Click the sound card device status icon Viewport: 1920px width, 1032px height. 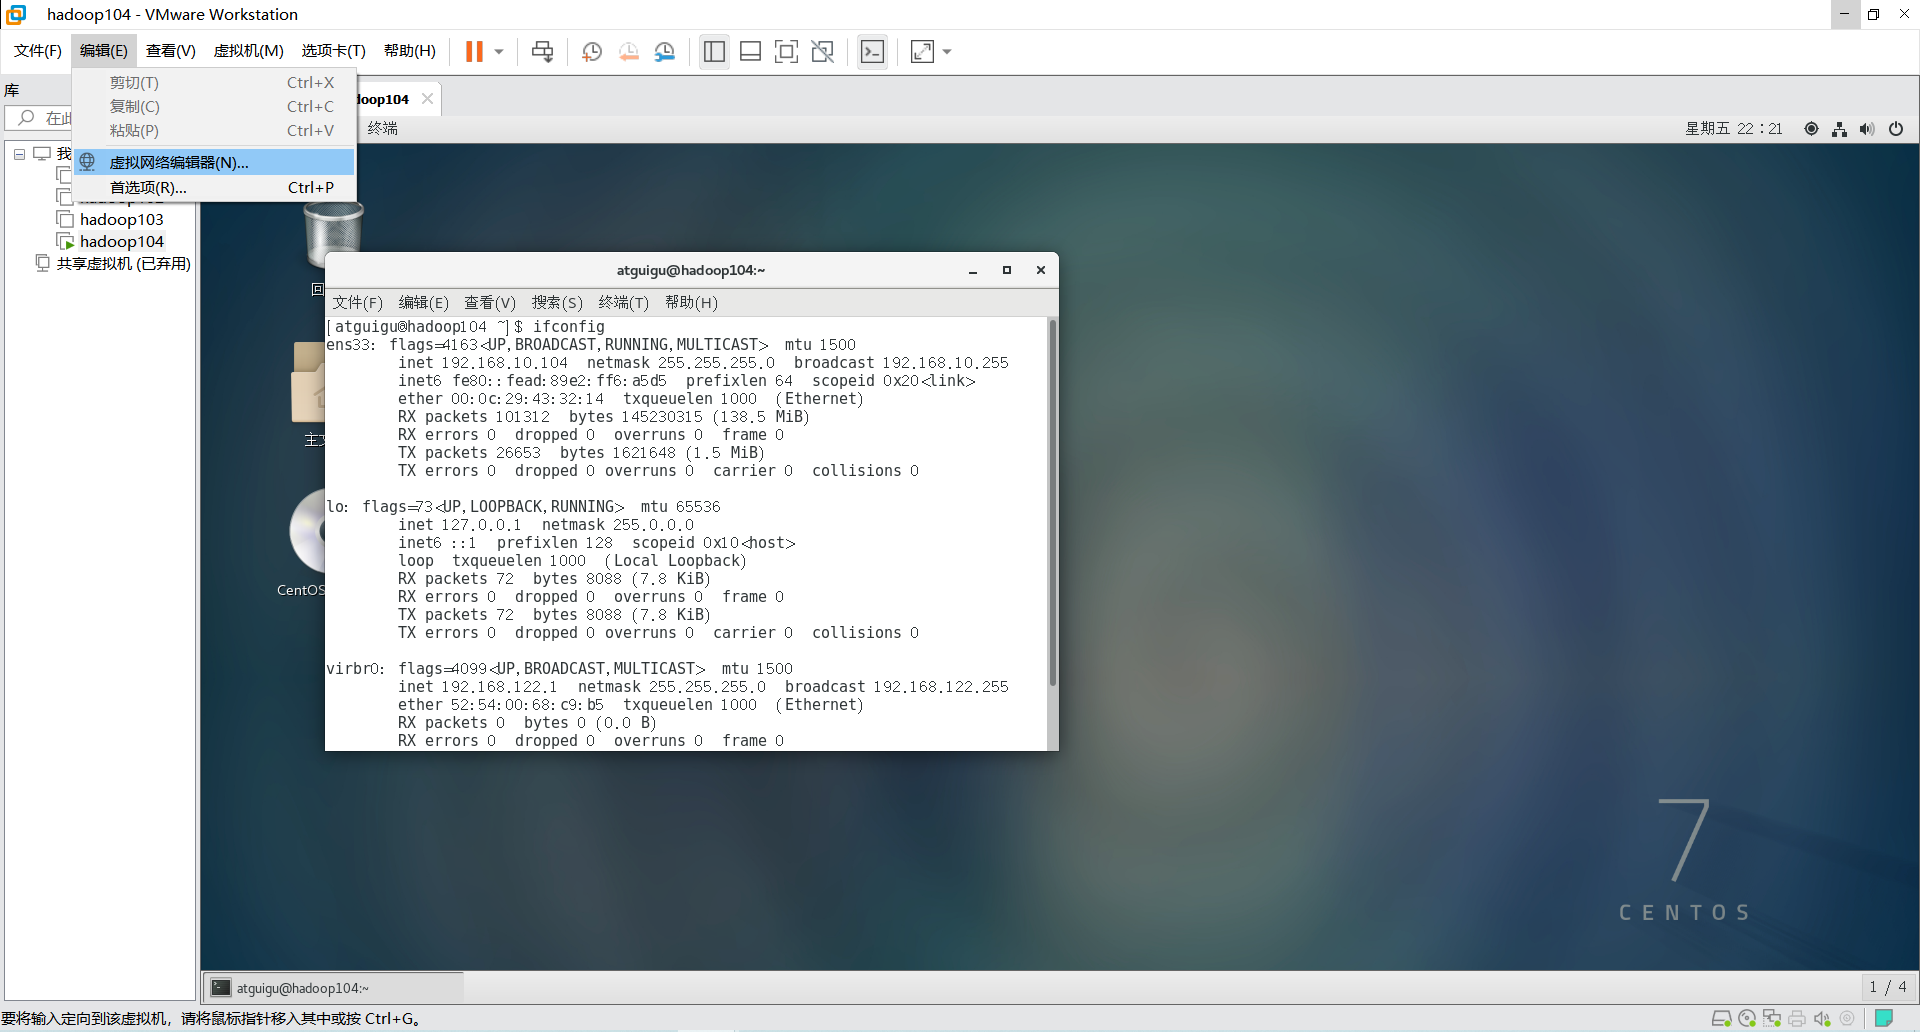pos(1822,1018)
